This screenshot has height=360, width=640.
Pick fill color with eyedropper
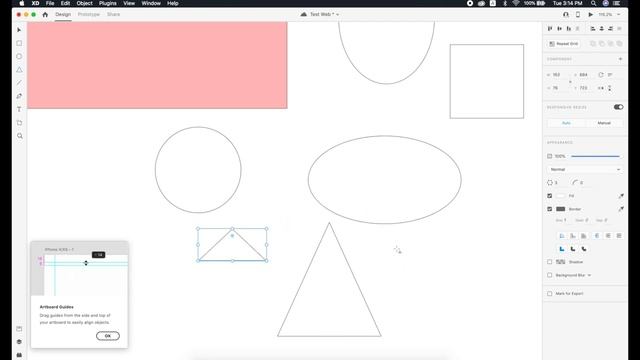[x=621, y=196]
